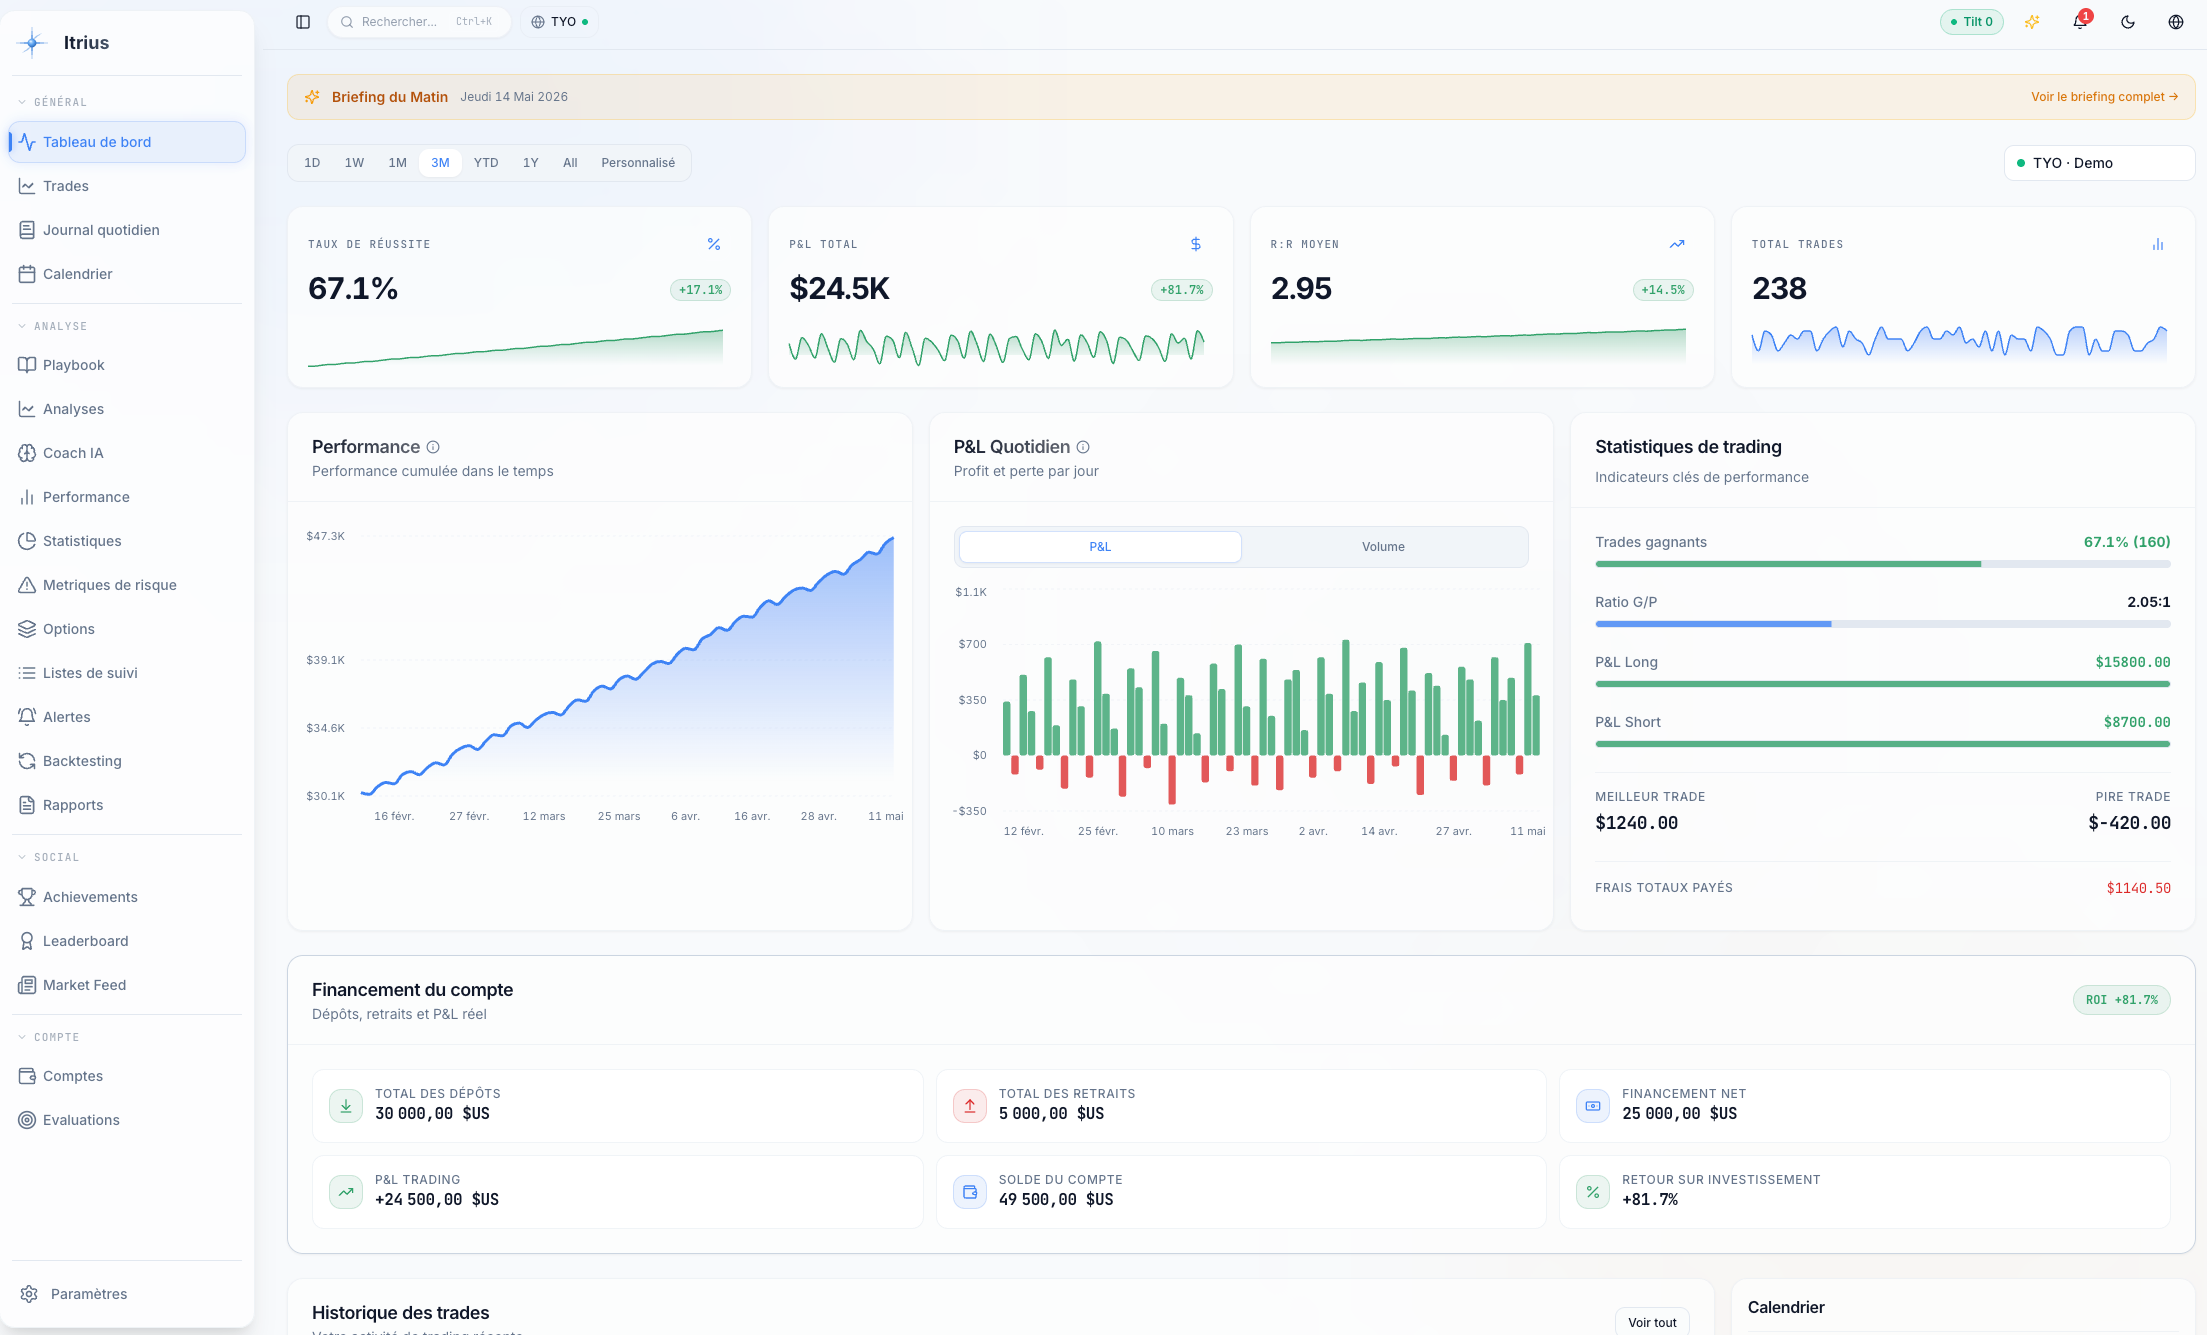Click the Trades gagnants progress bar
This screenshot has height=1335, width=2207.
point(1882,564)
